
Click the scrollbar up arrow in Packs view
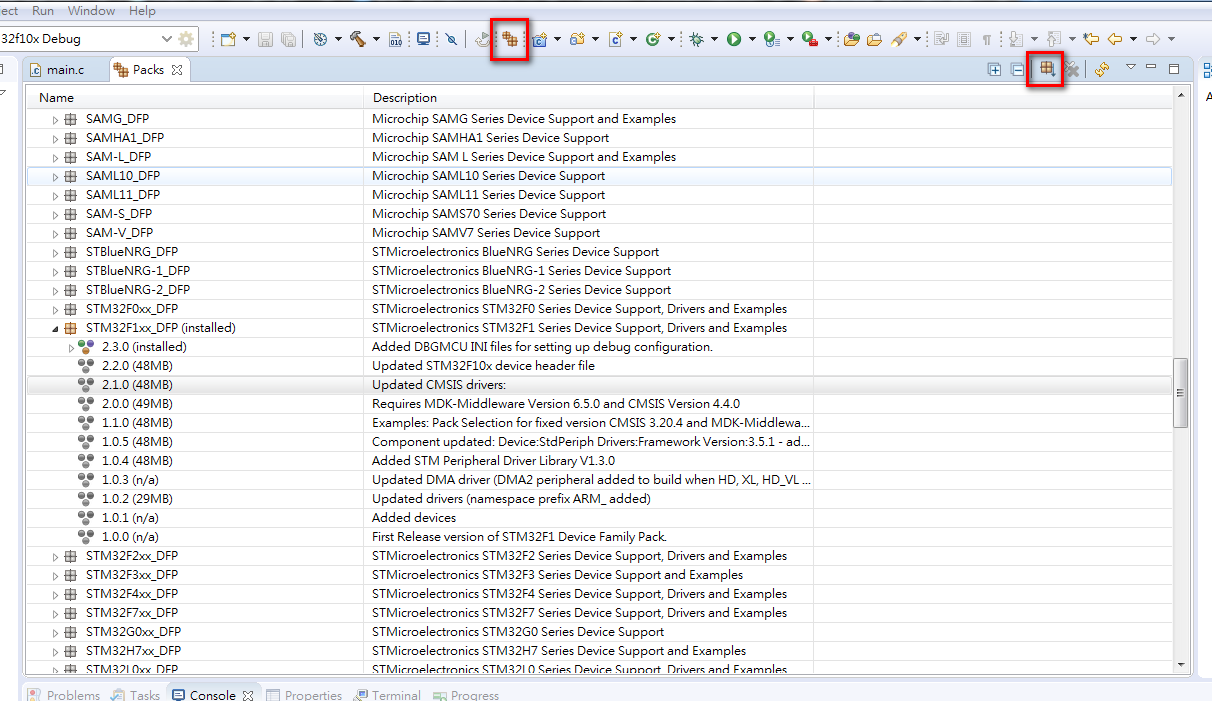(x=1181, y=94)
